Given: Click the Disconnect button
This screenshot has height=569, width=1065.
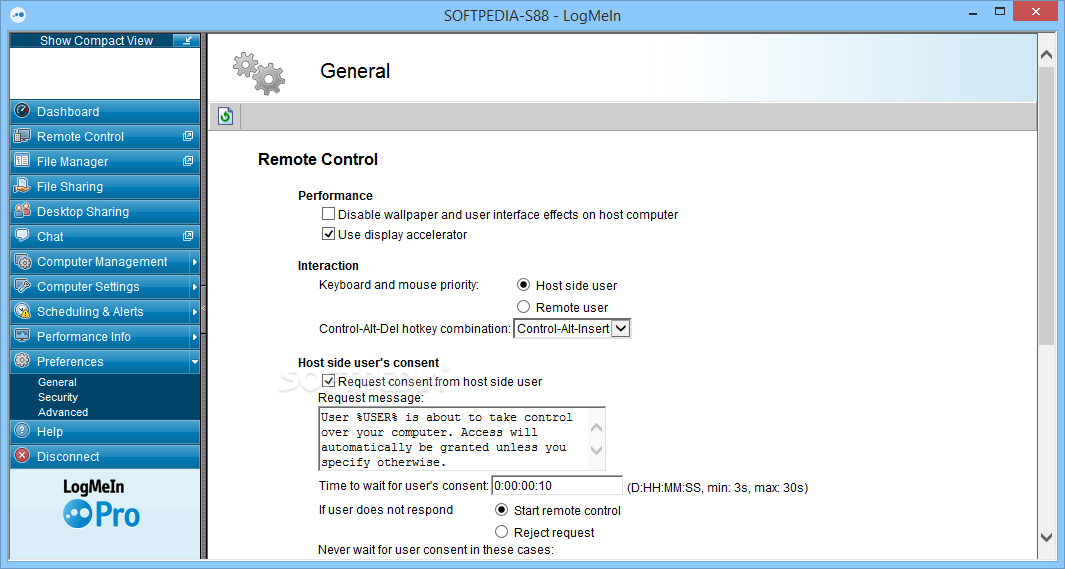Looking at the screenshot, I should click(105, 456).
